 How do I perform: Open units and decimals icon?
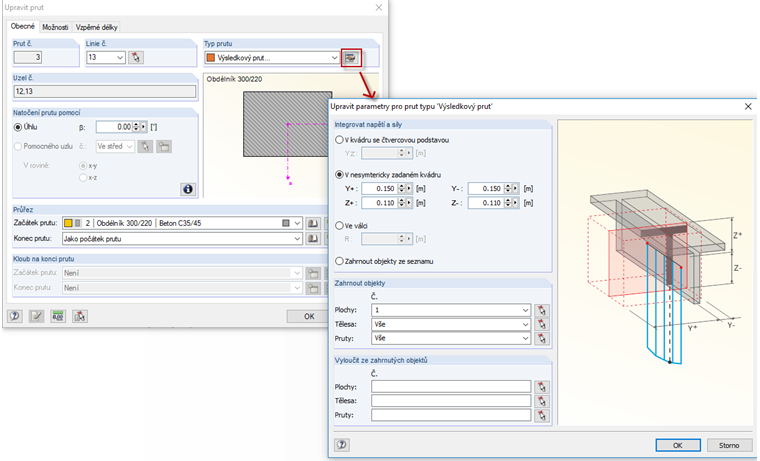[58, 317]
